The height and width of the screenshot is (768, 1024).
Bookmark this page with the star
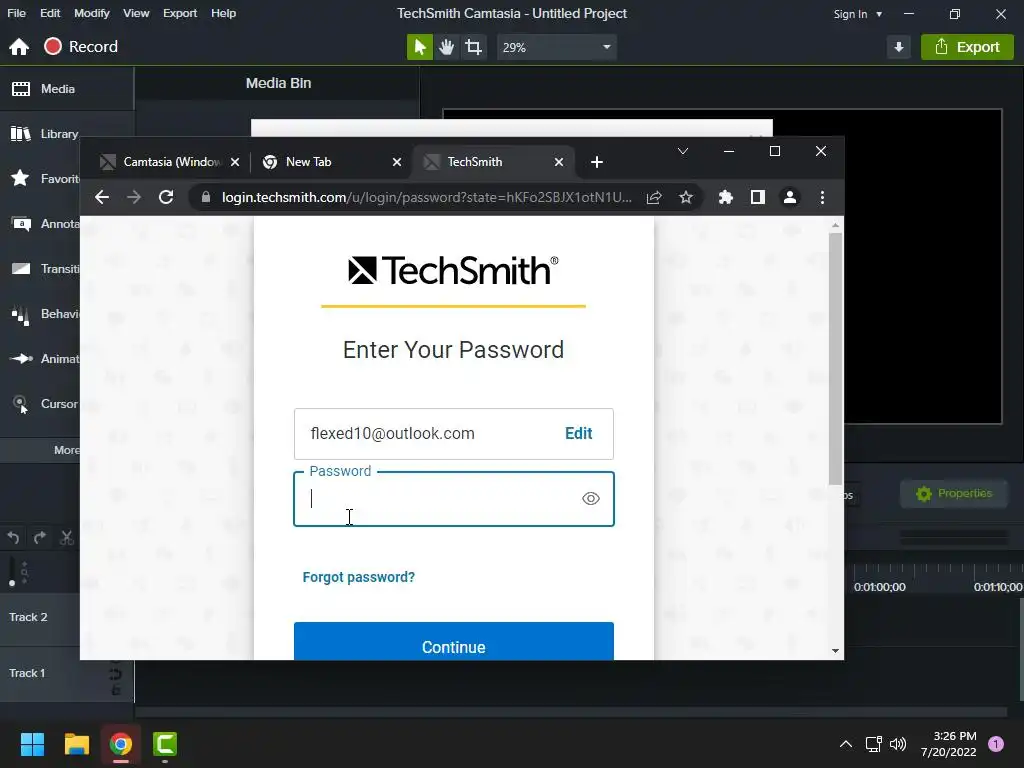686,197
